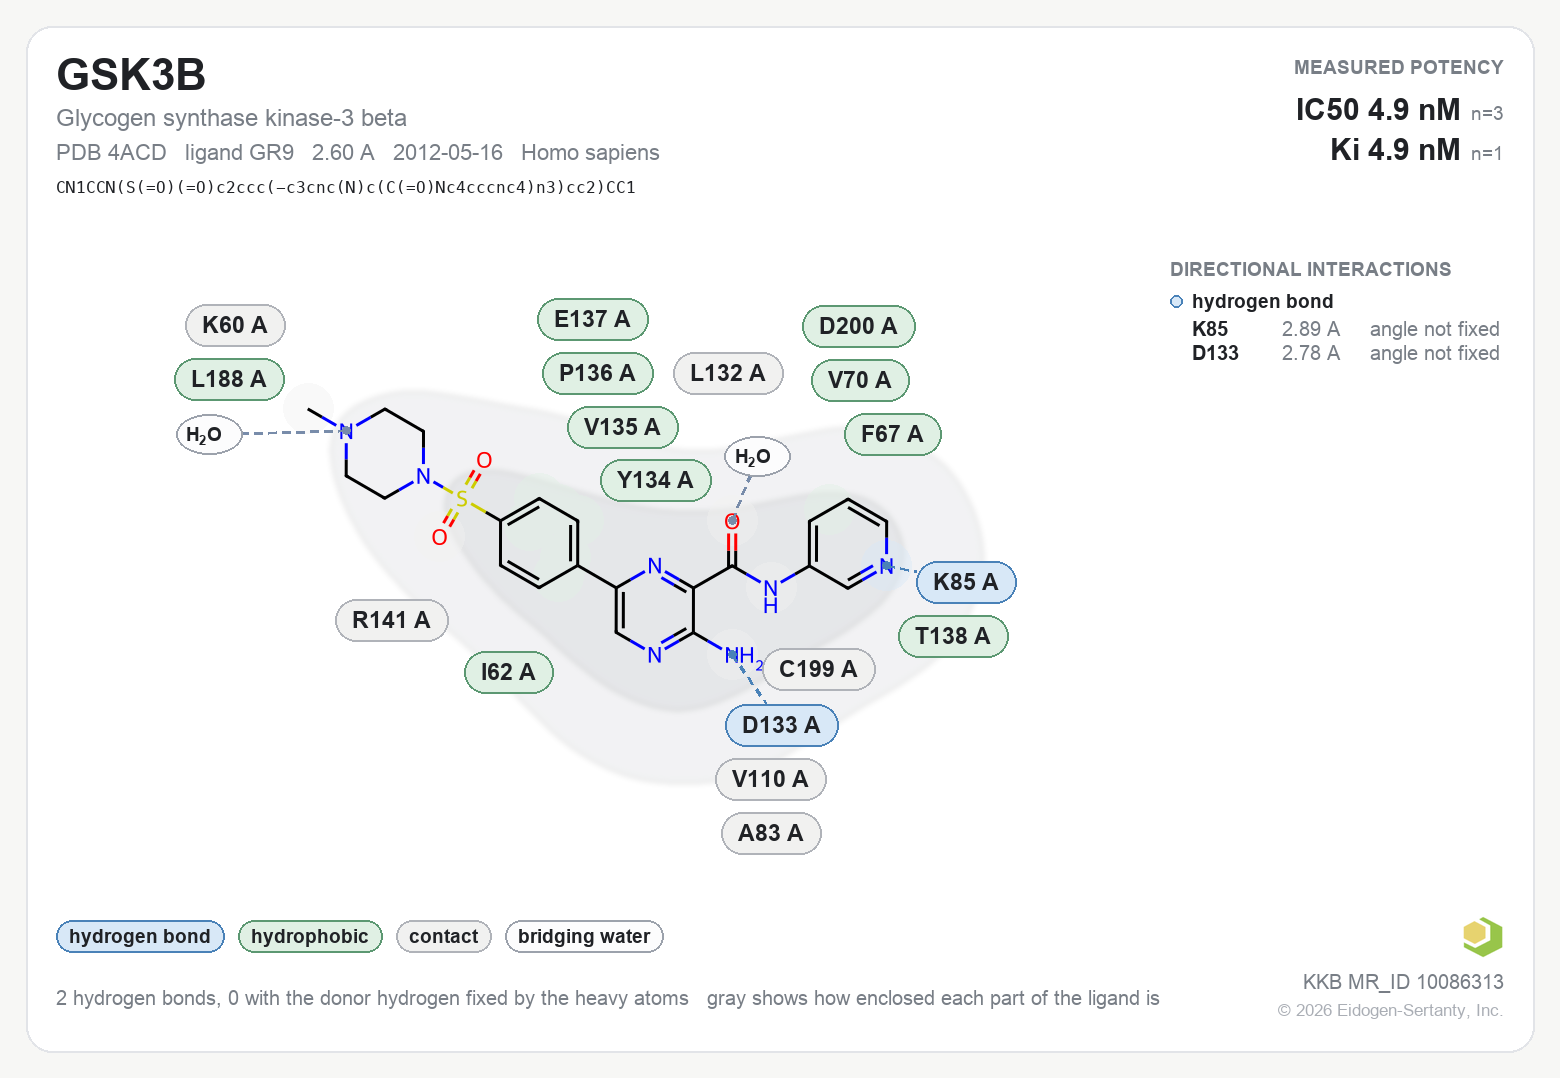Select the T138 A residue label
This screenshot has height=1078, width=1560.
coord(953,636)
